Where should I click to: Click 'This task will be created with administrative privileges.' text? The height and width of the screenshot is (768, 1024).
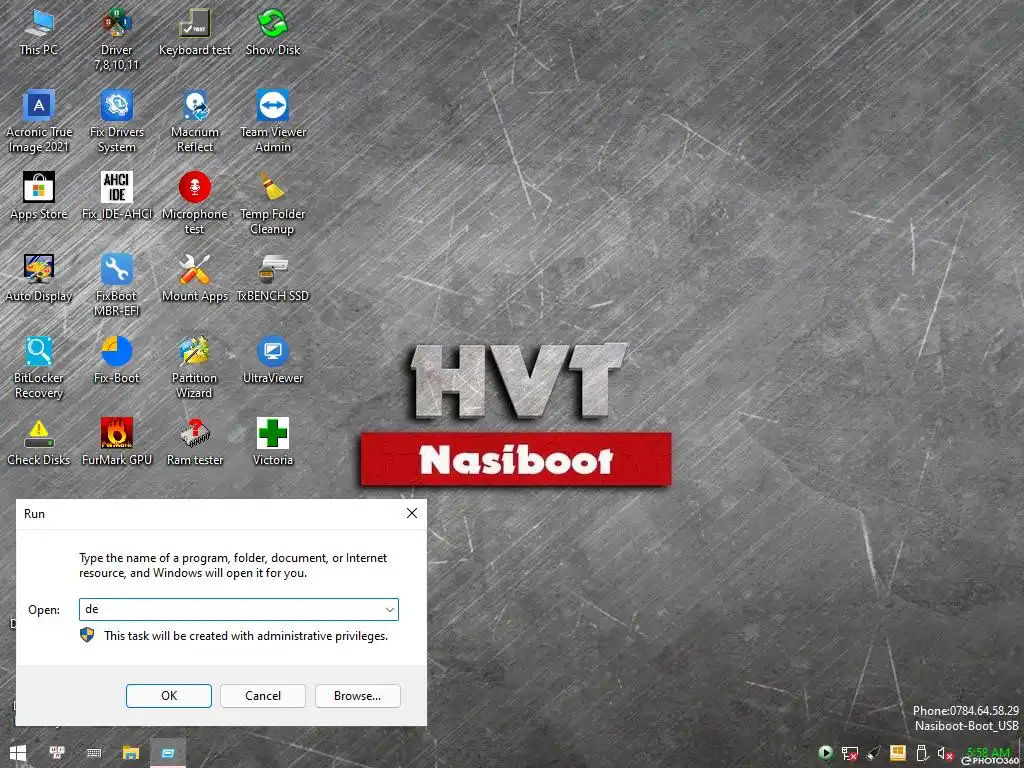point(246,635)
